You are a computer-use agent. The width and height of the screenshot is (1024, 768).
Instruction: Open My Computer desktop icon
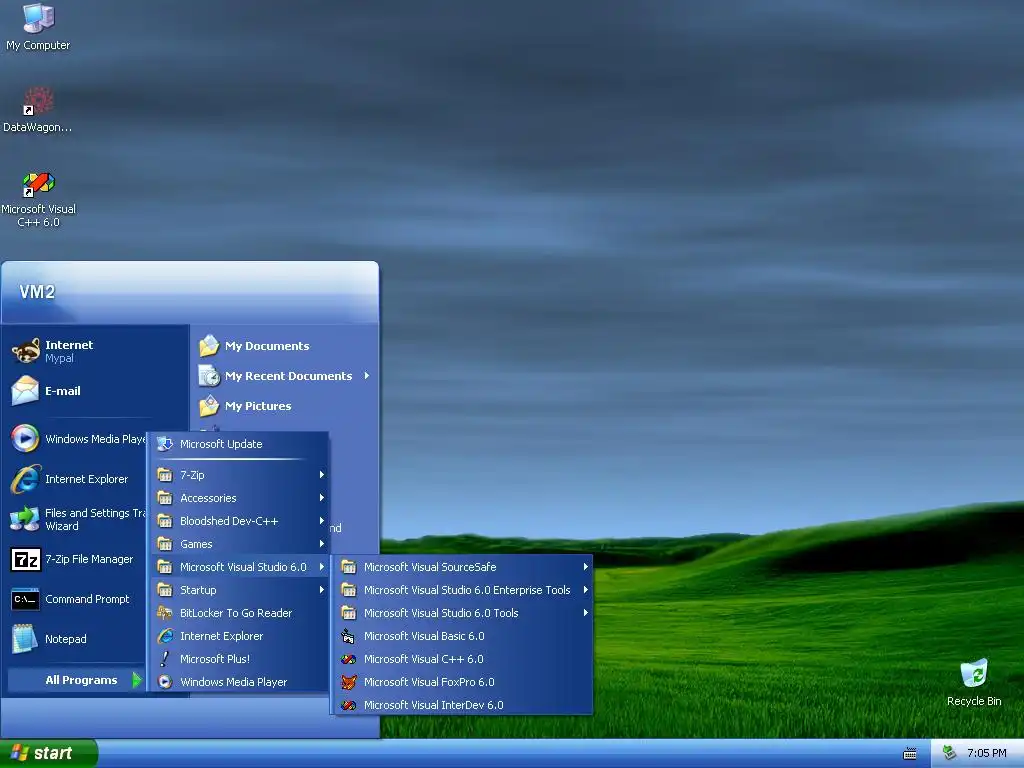coord(38,26)
